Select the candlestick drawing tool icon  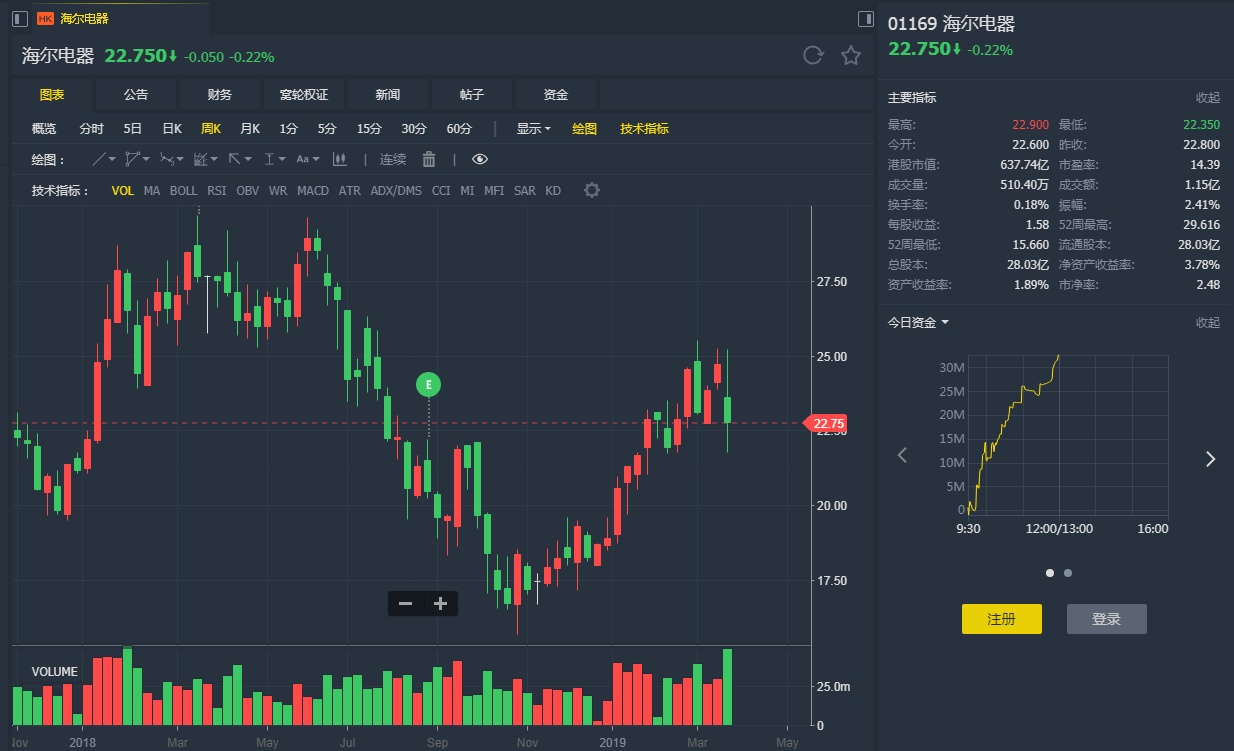tap(339, 159)
